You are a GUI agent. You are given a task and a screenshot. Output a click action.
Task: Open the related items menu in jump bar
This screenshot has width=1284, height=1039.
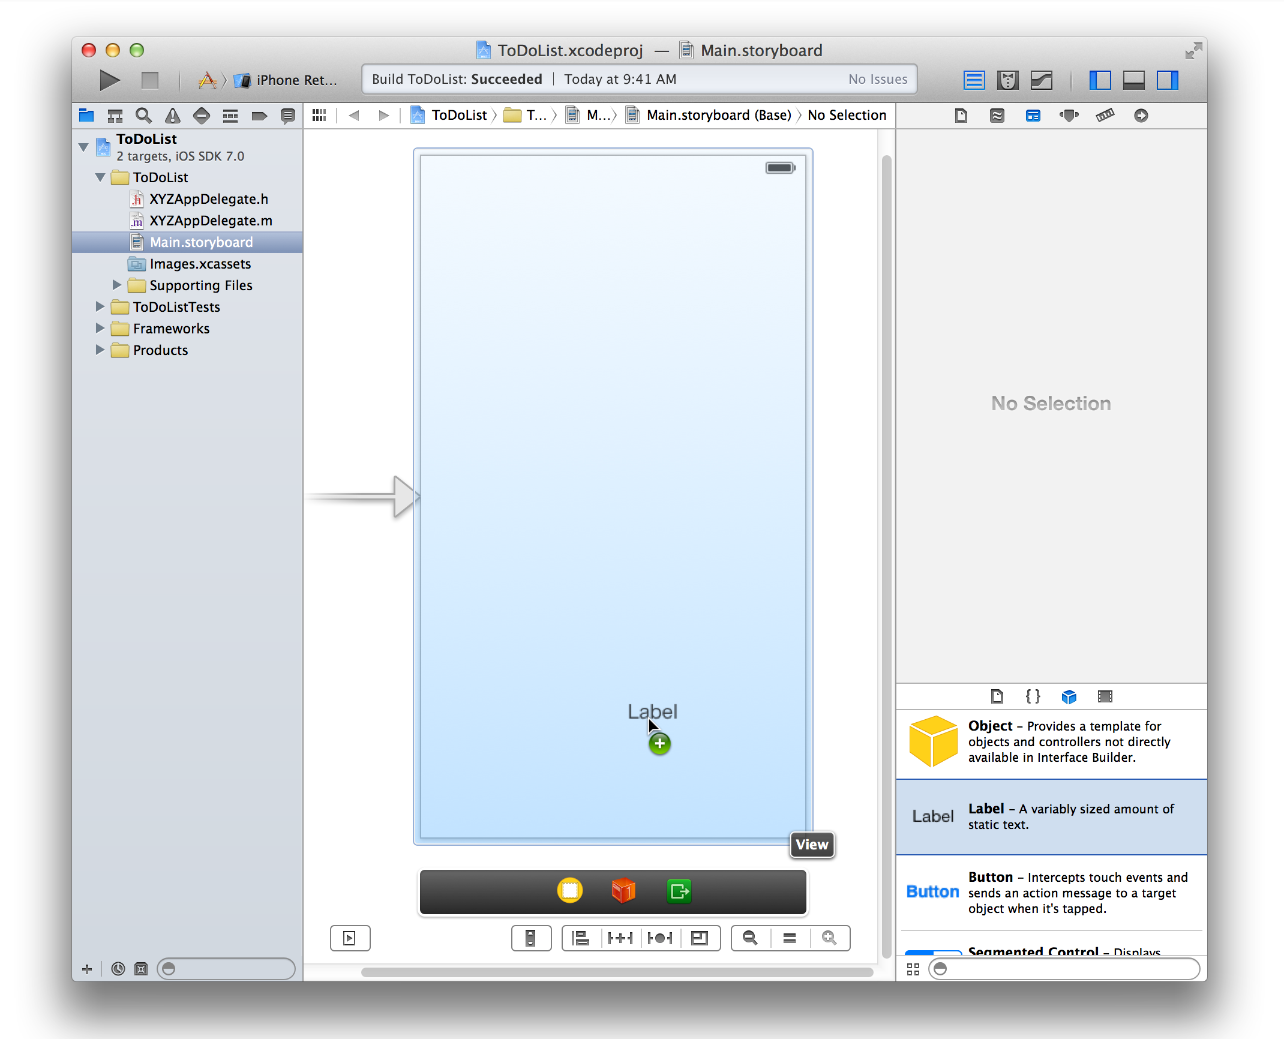[319, 116]
